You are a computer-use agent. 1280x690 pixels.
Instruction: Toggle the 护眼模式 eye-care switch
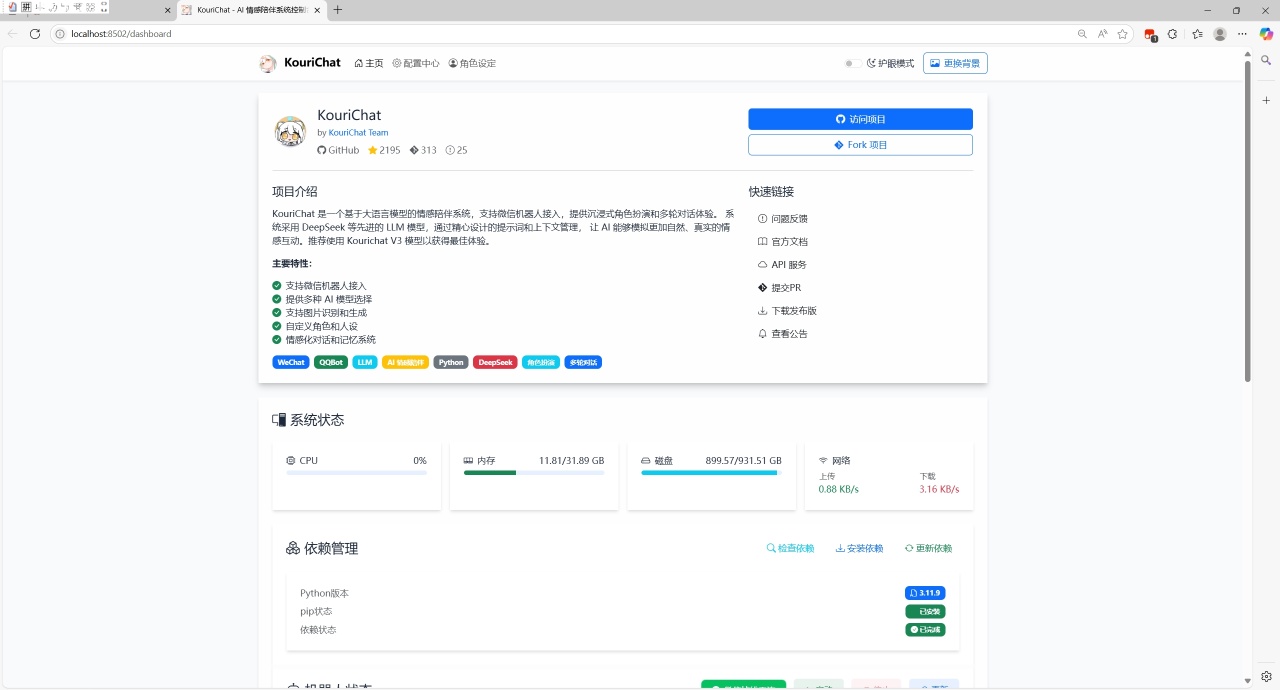(851, 63)
